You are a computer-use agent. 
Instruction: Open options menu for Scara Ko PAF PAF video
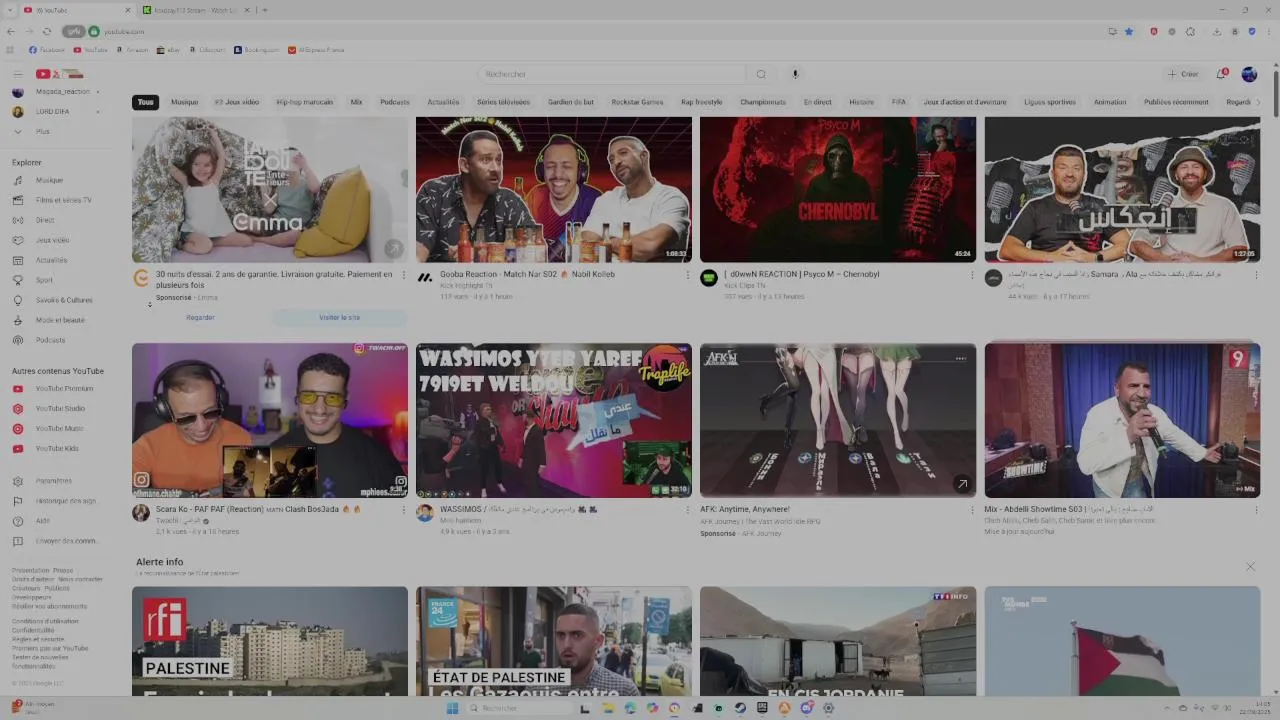[403, 509]
